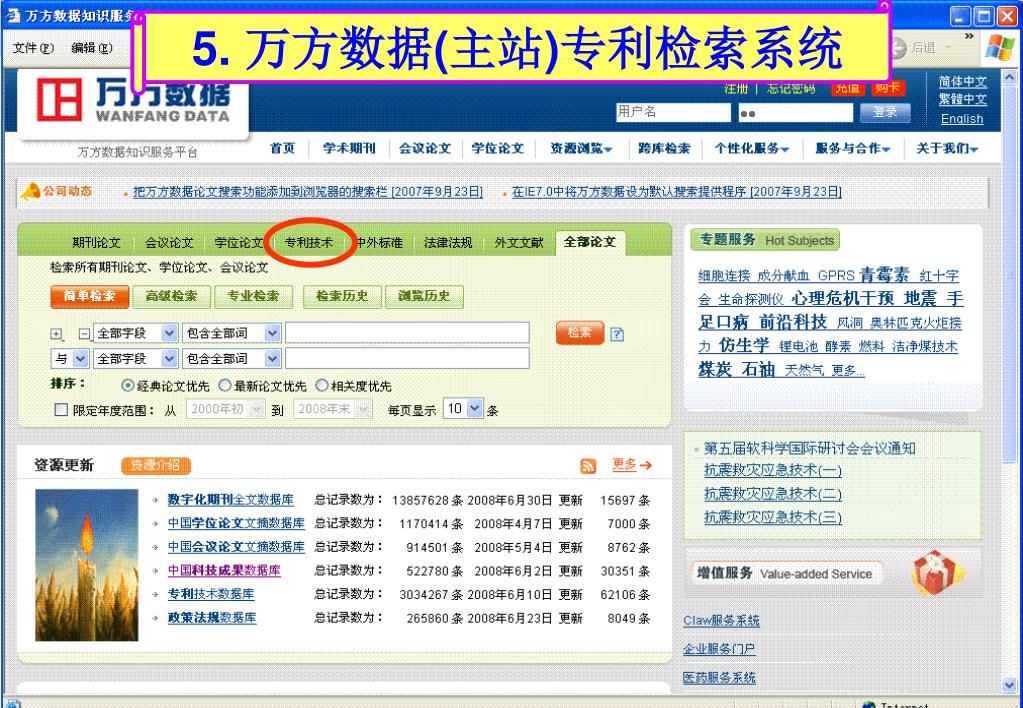Open the 2000年初 start year dropdown
Viewport: 1023px width, 708px height.
[x=226, y=409]
